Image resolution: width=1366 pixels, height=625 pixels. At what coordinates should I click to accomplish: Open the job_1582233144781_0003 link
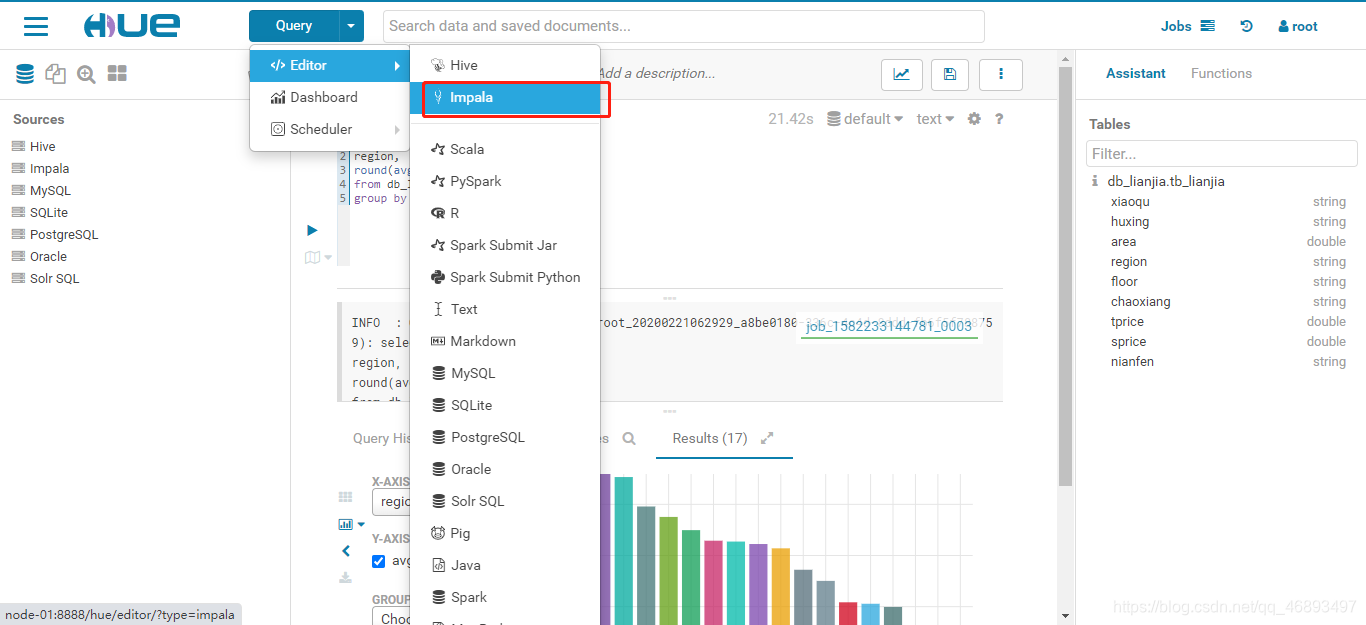pos(889,326)
